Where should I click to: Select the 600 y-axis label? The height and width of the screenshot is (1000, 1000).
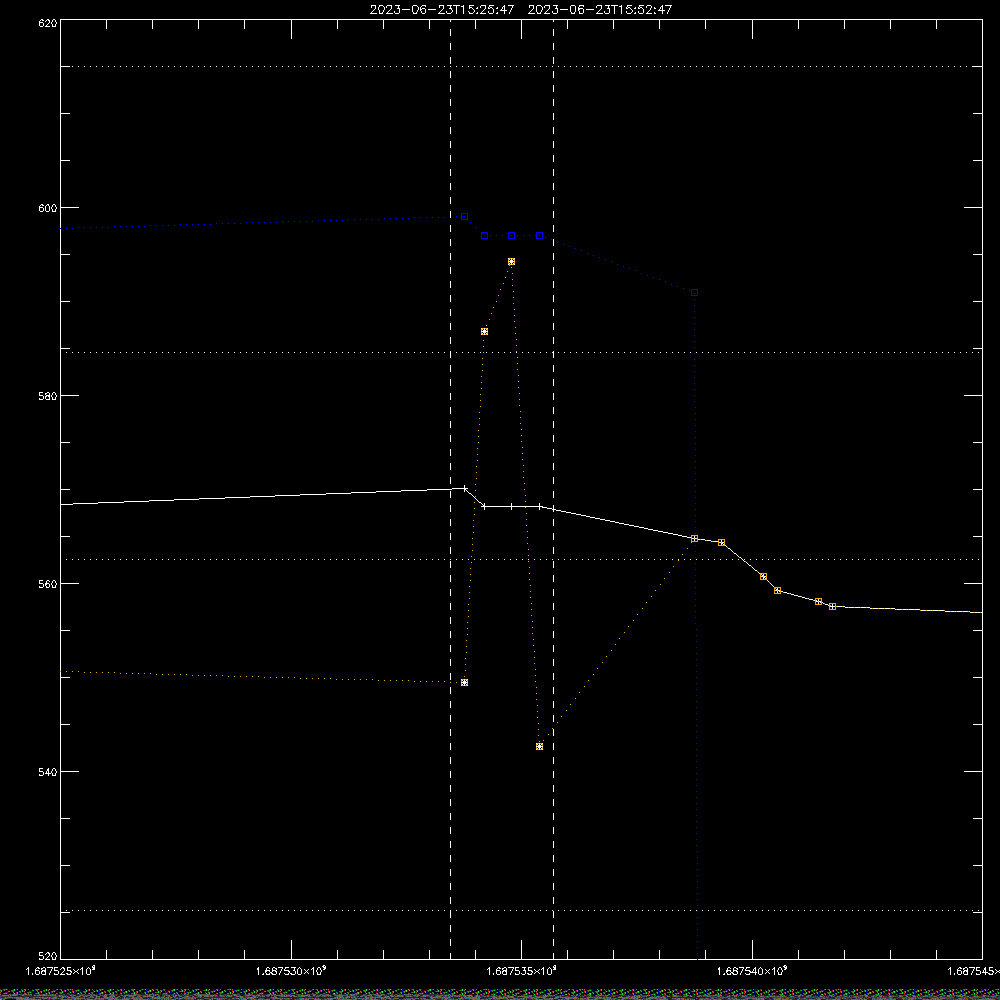pos(48,208)
